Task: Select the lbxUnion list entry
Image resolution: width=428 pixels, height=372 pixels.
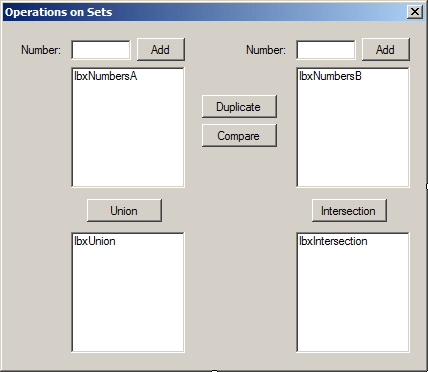Action: [95, 241]
